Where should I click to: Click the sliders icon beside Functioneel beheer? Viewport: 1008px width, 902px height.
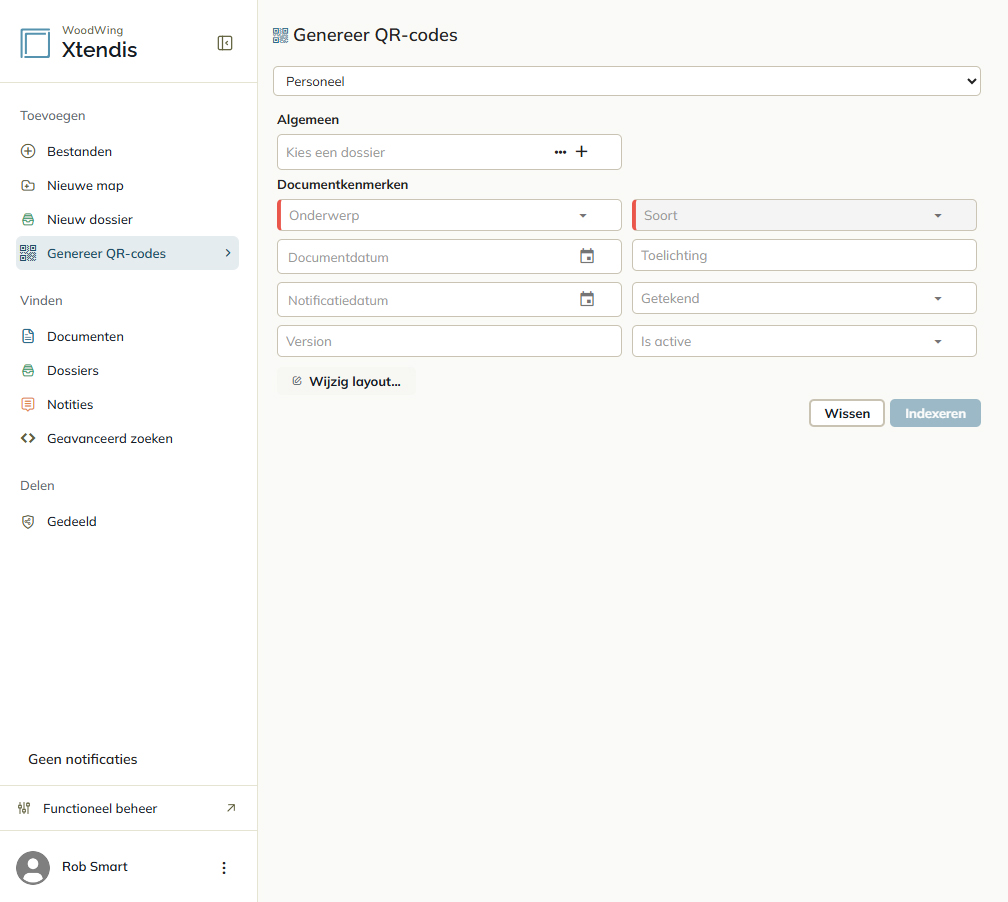[x=24, y=808]
